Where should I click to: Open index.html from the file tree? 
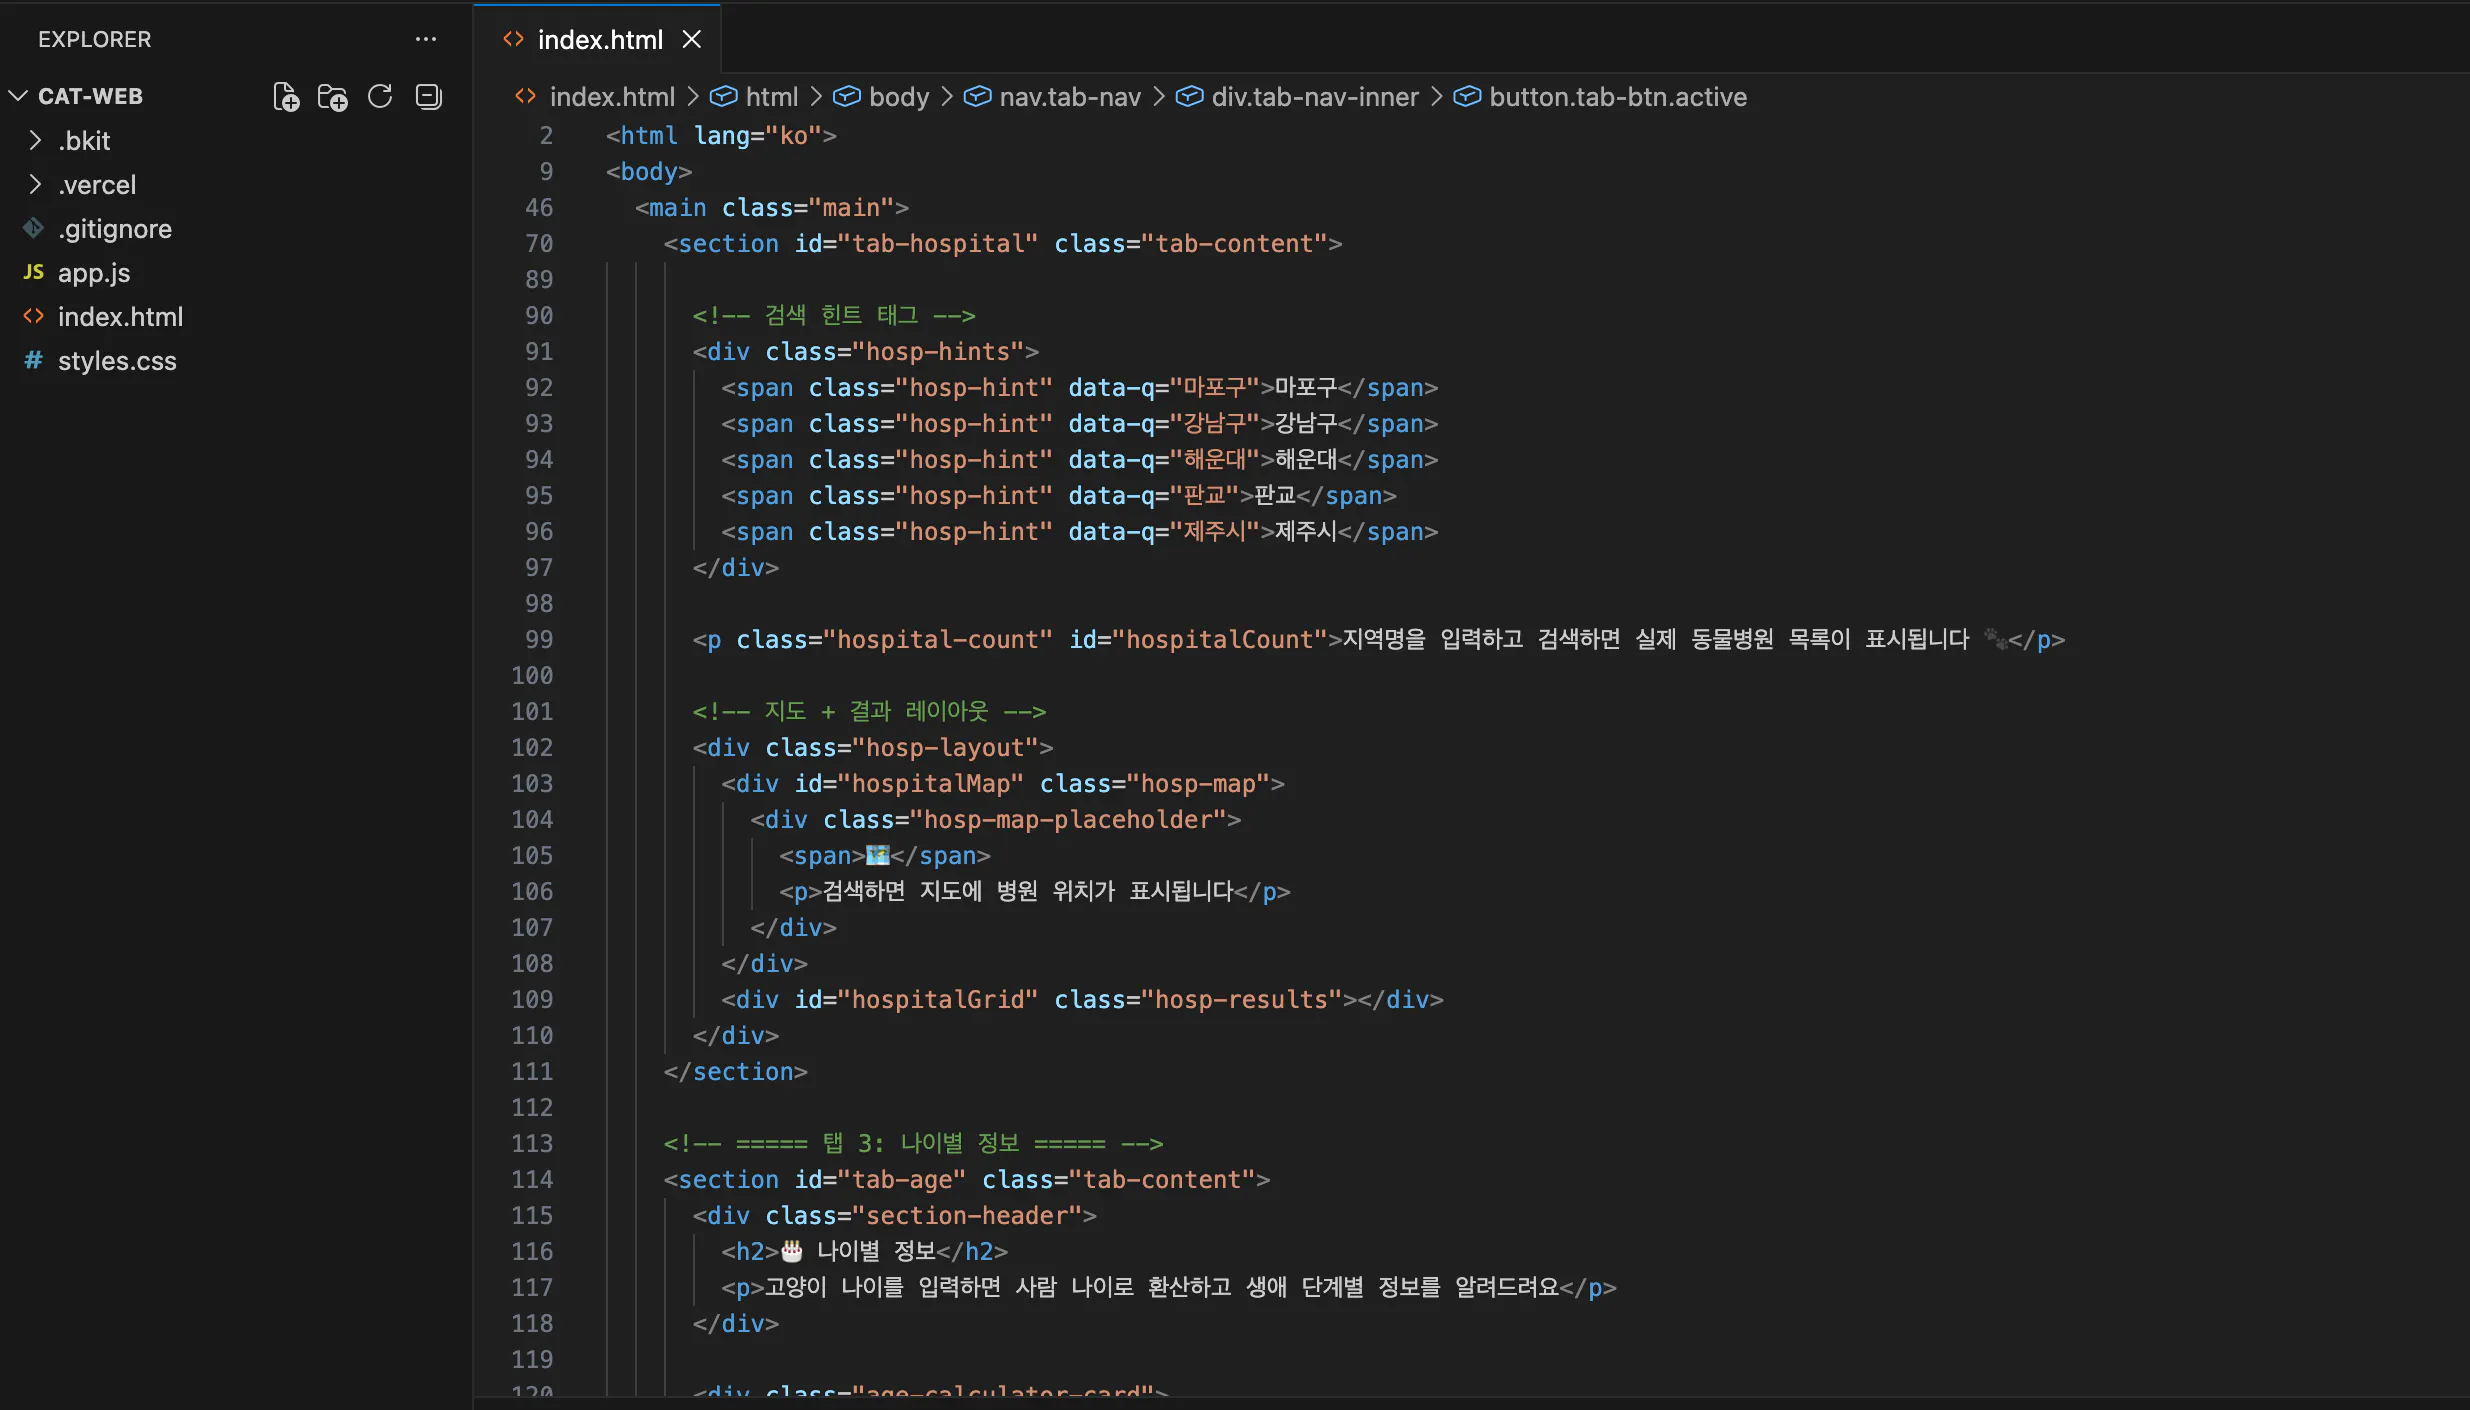120,317
